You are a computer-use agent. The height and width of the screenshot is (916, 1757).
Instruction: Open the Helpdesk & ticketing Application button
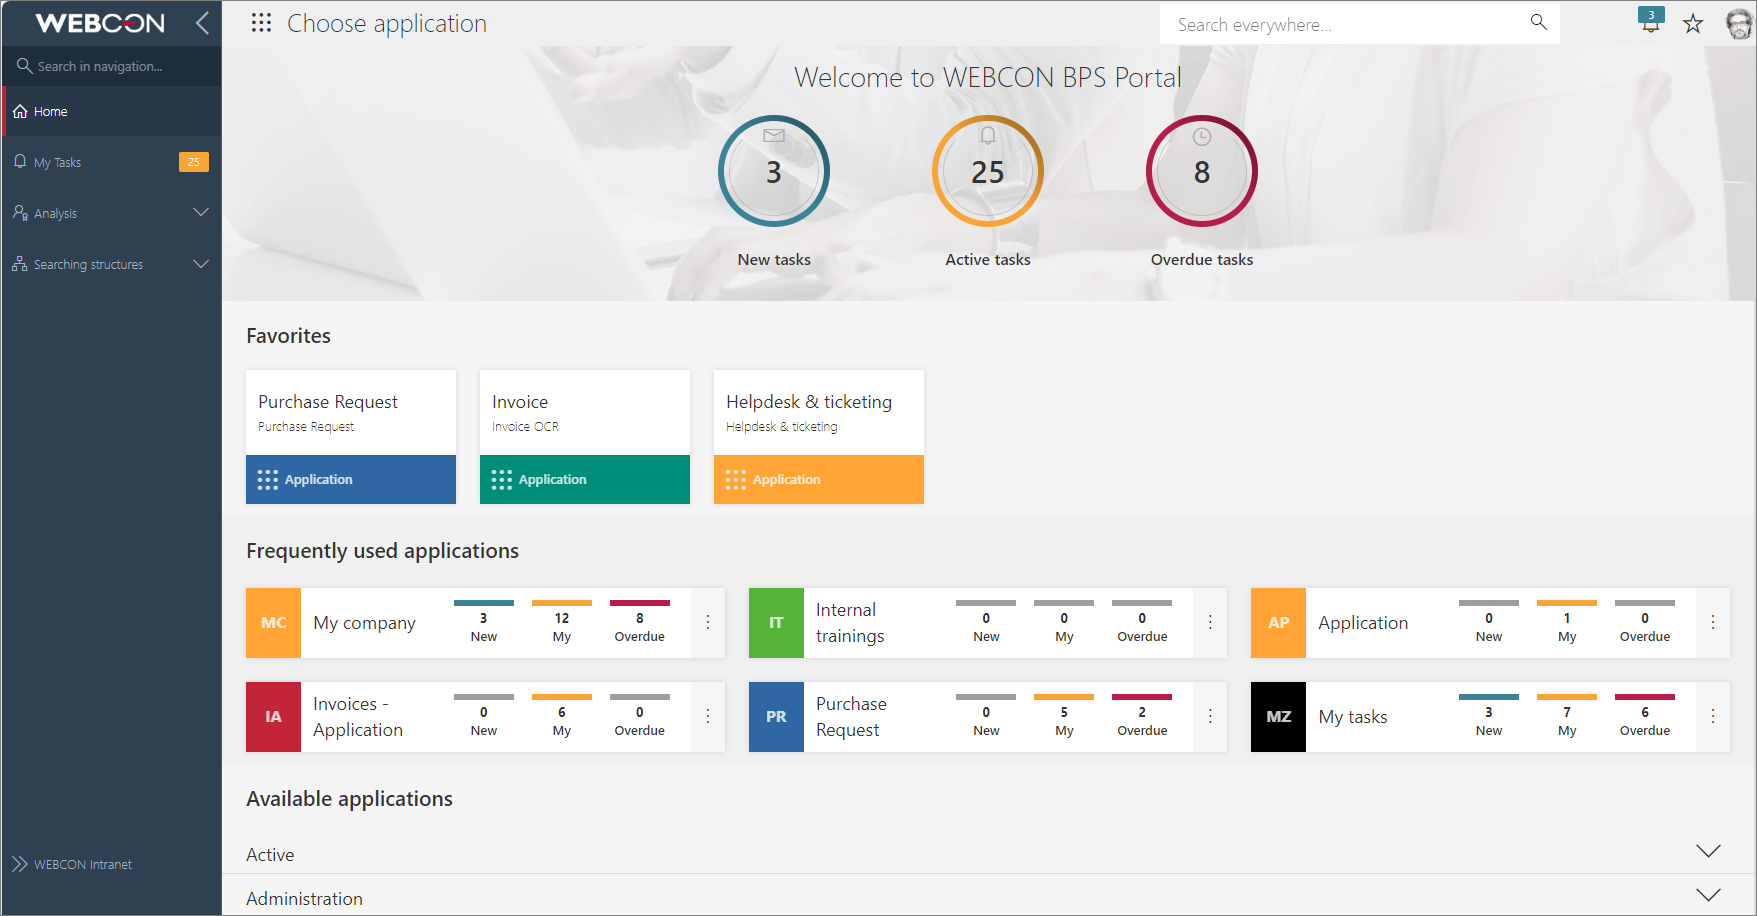(x=819, y=479)
